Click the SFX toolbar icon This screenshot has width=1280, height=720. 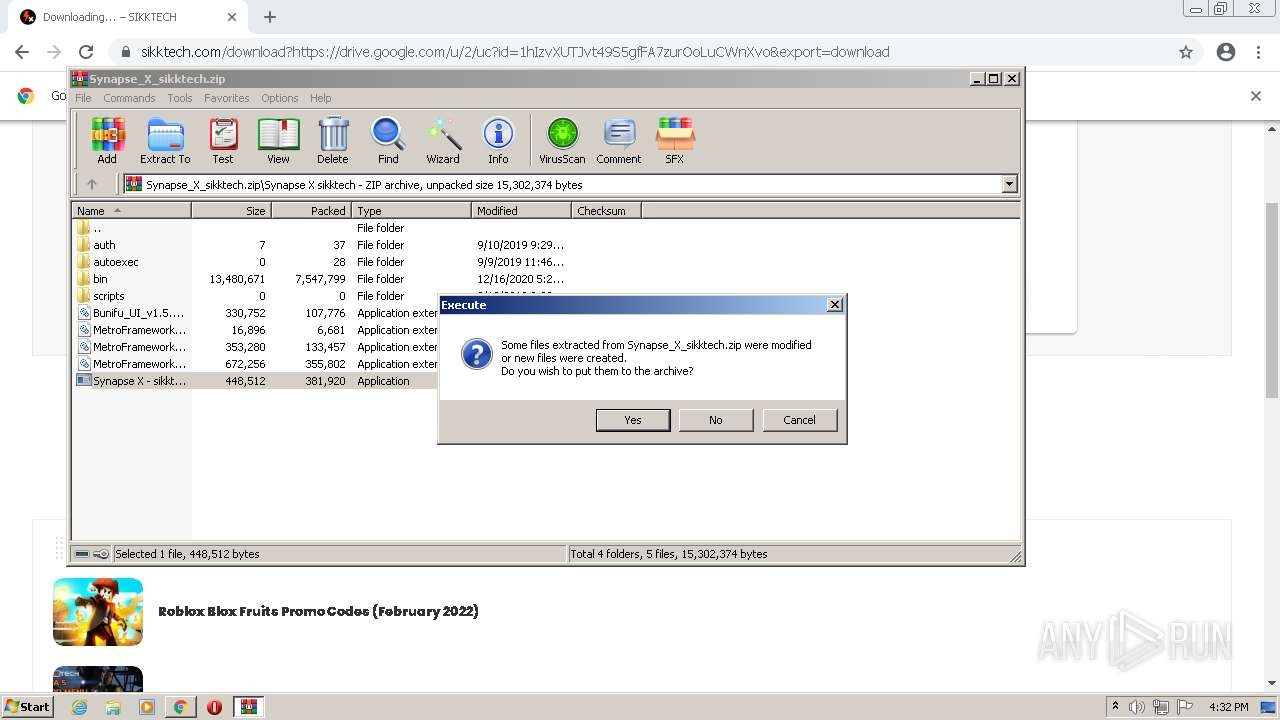click(x=675, y=140)
